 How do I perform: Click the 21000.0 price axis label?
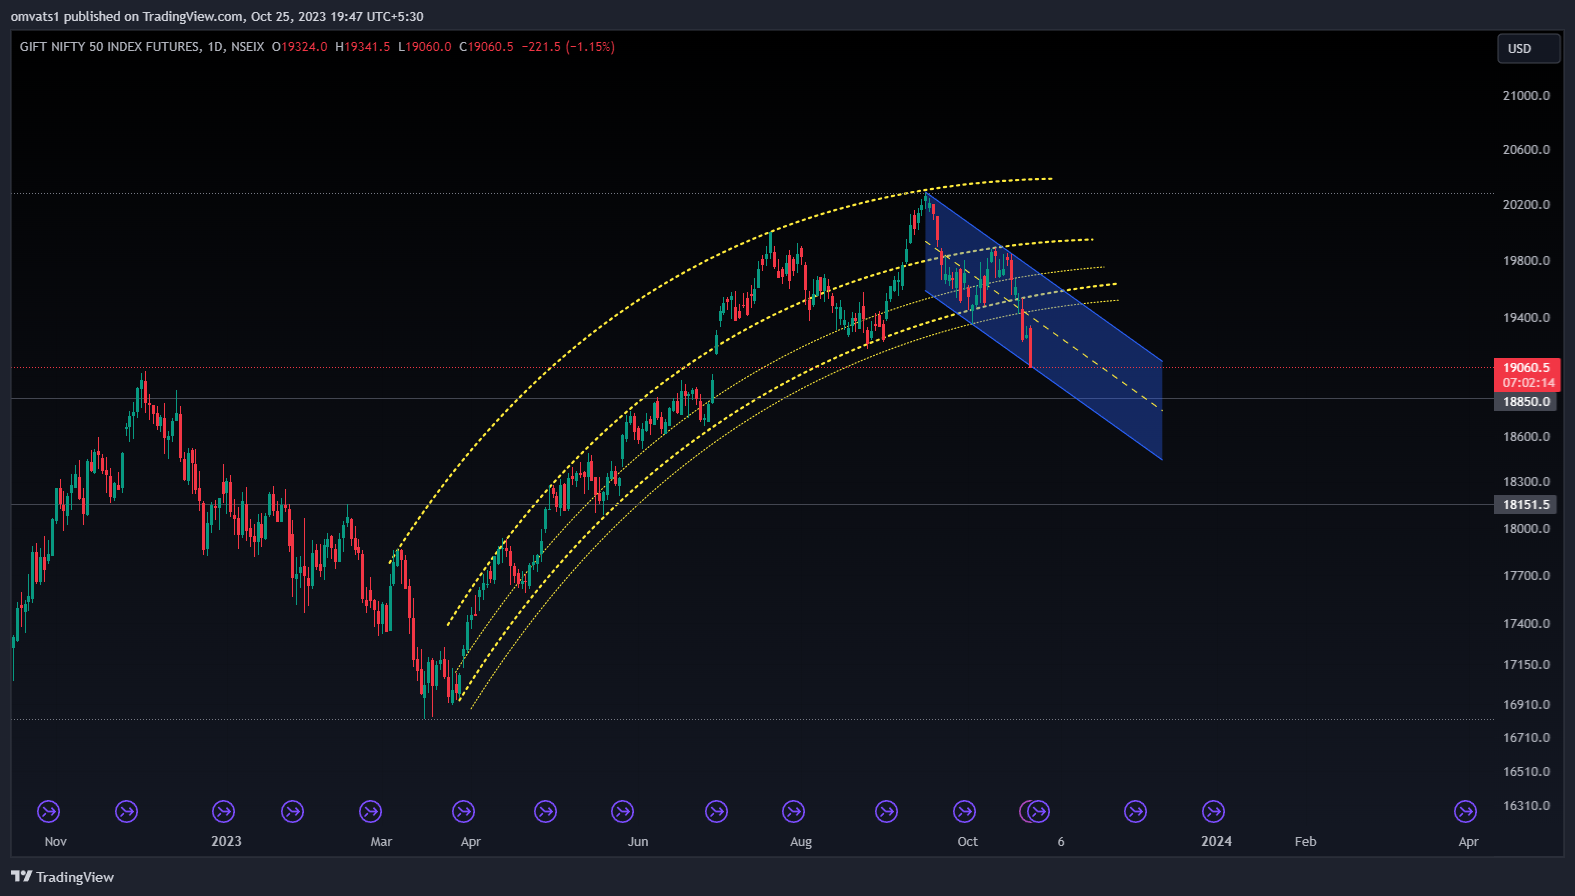pos(1526,96)
